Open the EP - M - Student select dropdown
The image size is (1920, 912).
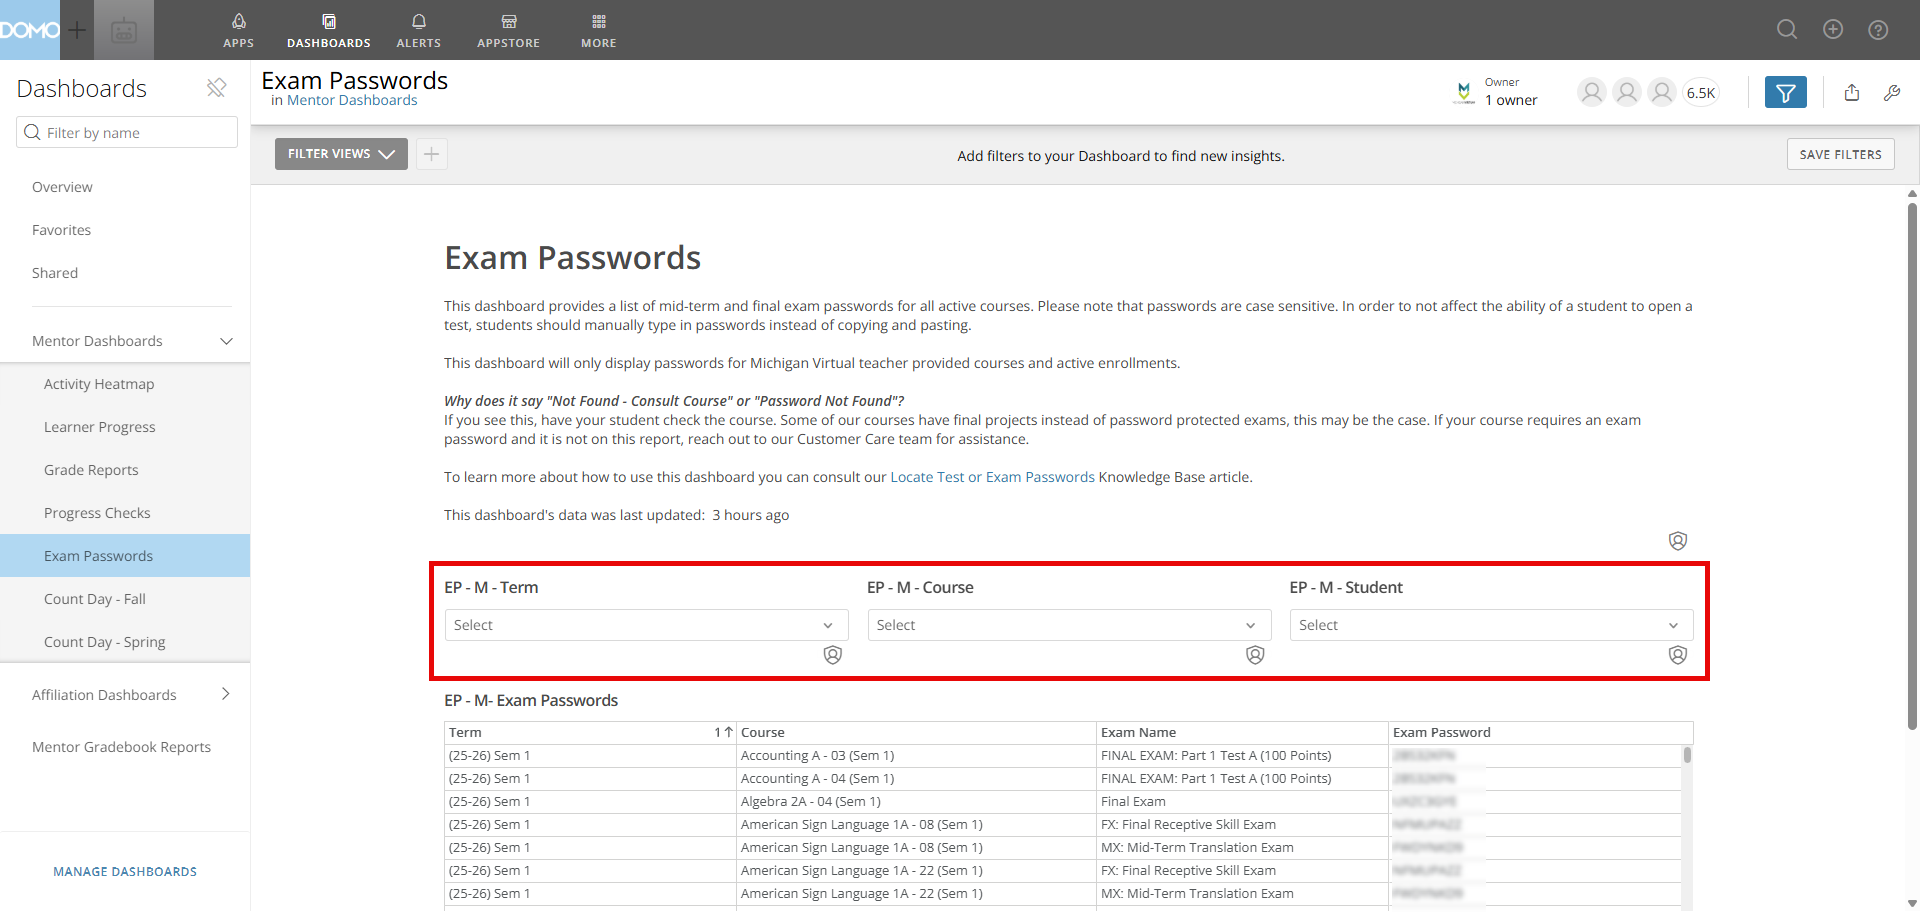1491,625
